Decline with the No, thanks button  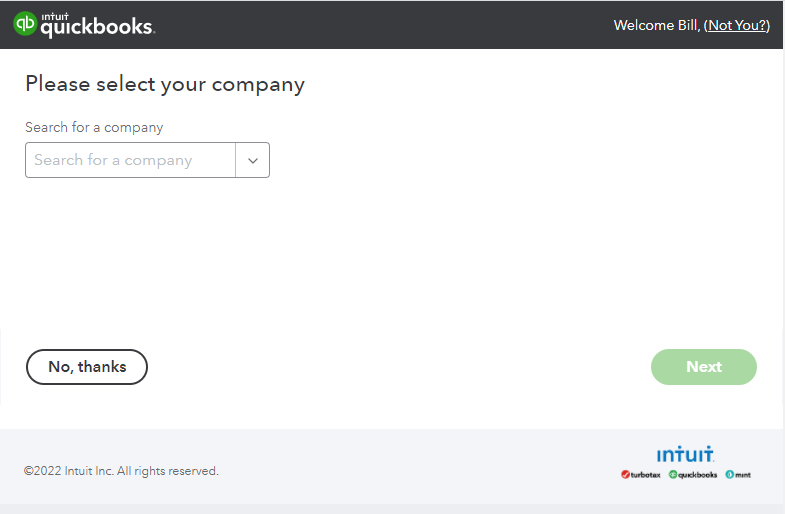point(87,367)
